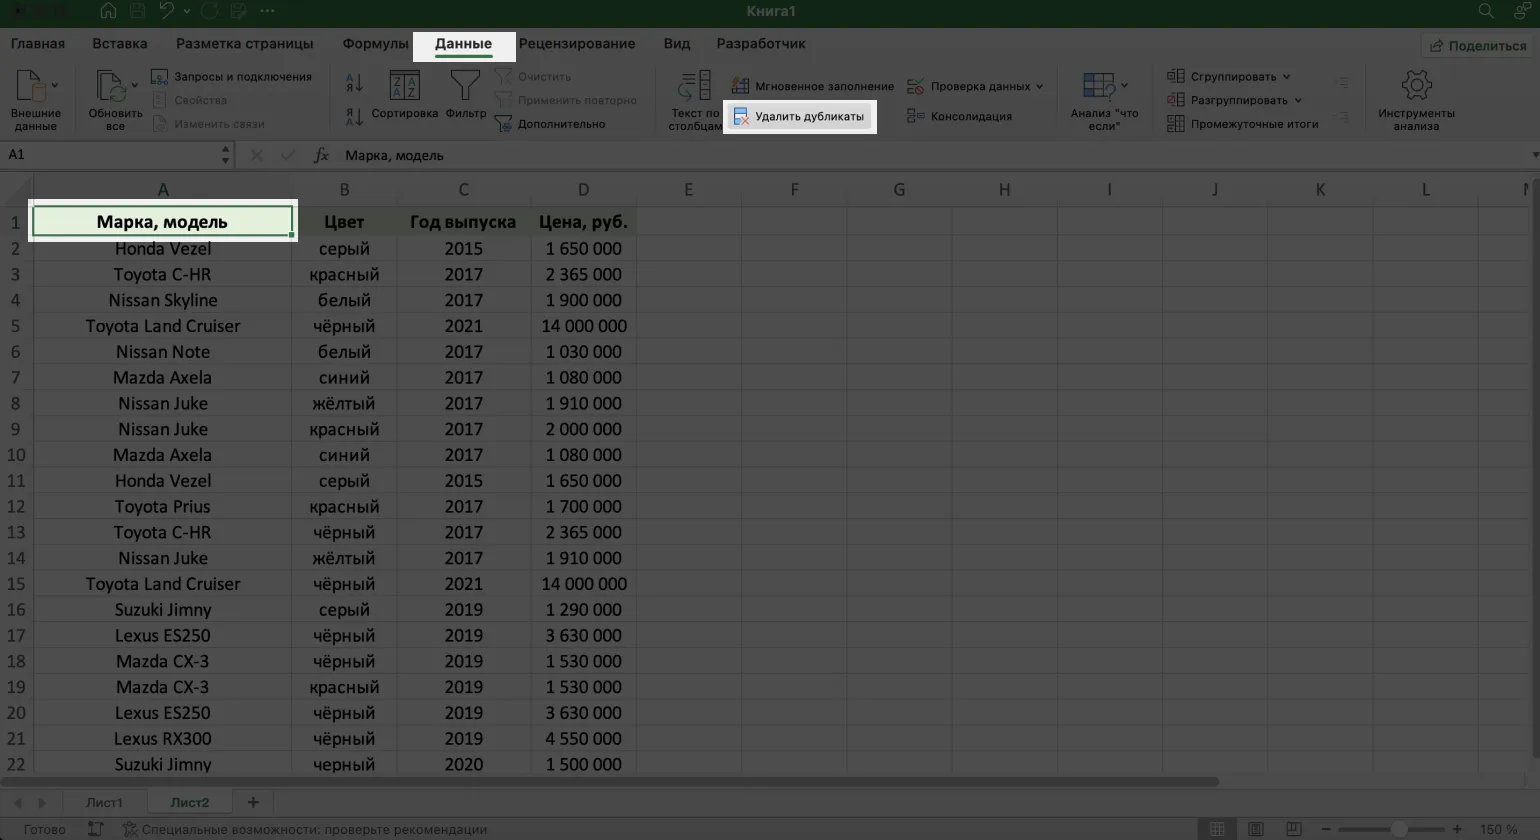Open Analysis Tools (Инструменты анализа) gear
Image resolution: width=1540 pixels, height=840 pixels.
tap(1415, 87)
